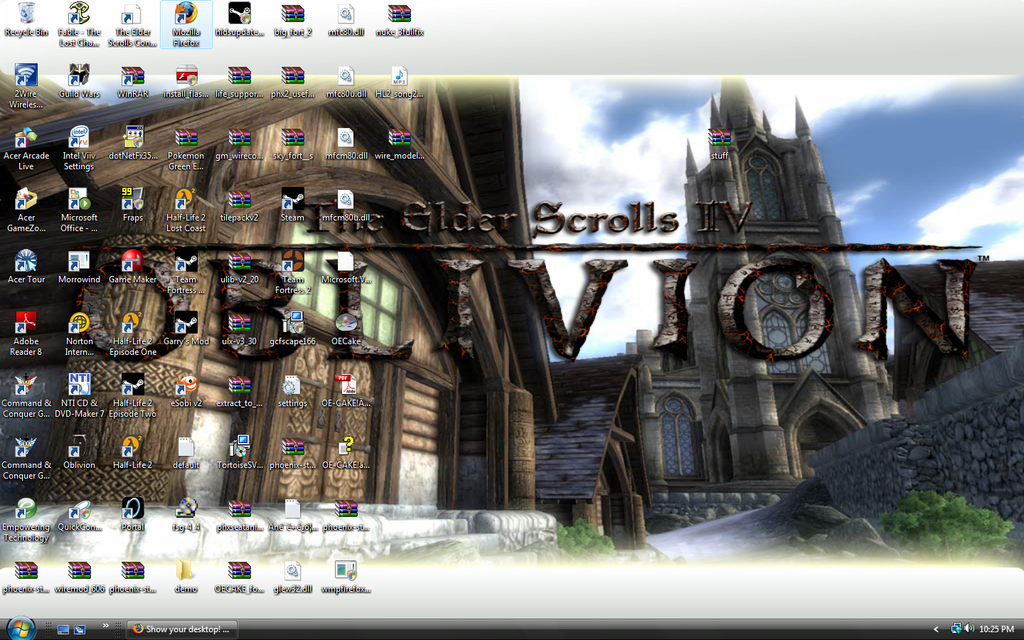1024x640 pixels.
Task: Open Norton Internet Security shortcut
Action: point(79,334)
